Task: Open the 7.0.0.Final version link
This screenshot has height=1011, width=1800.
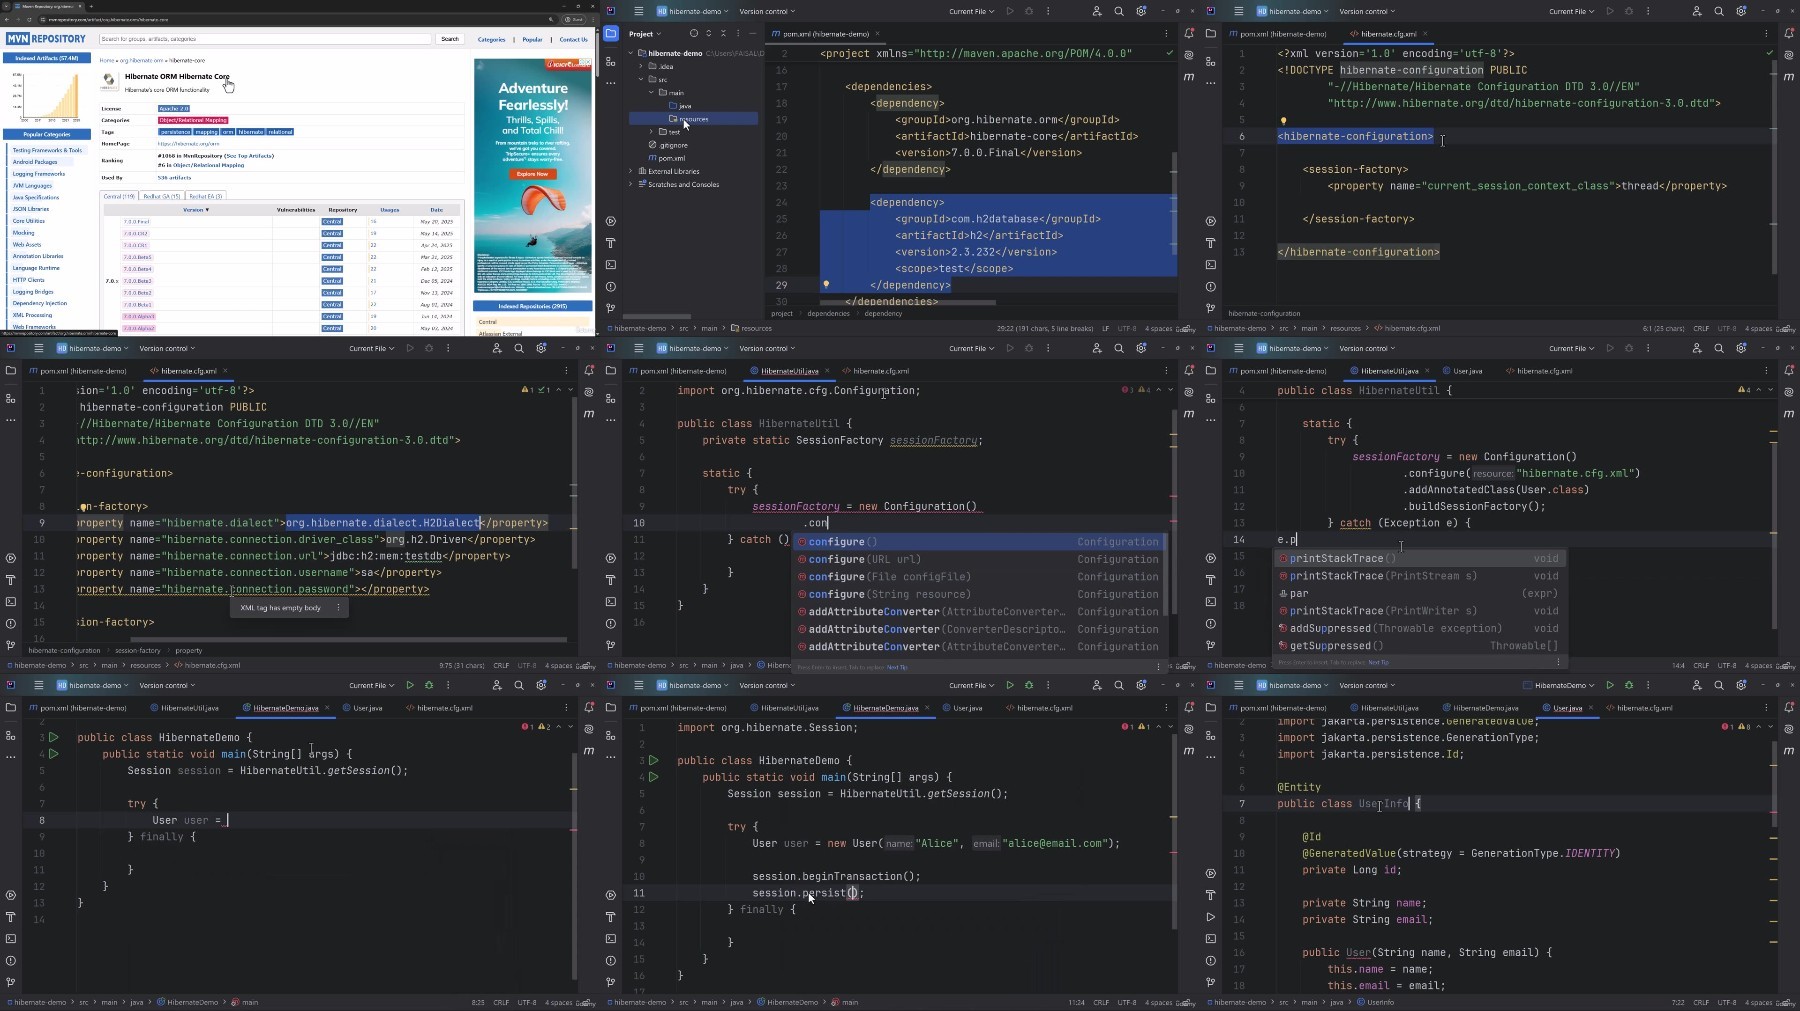Action: pyautogui.click(x=137, y=222)
